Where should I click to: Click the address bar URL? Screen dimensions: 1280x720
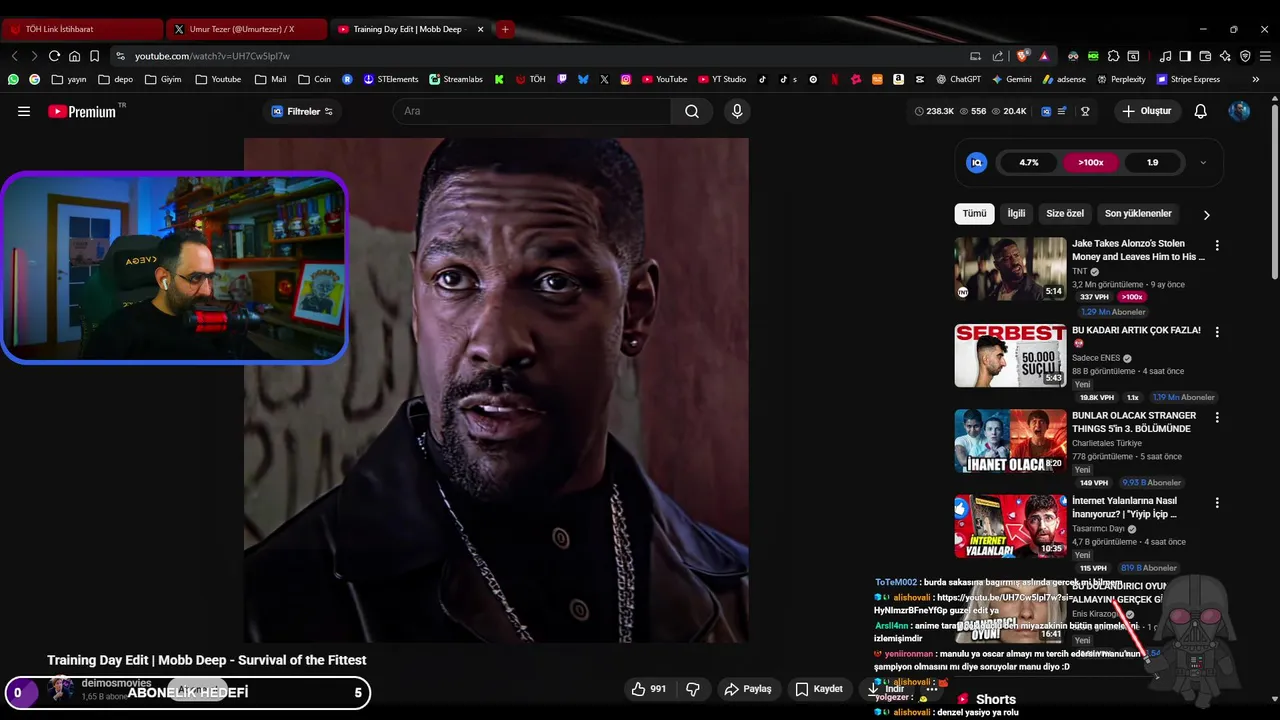pos(212,56)
